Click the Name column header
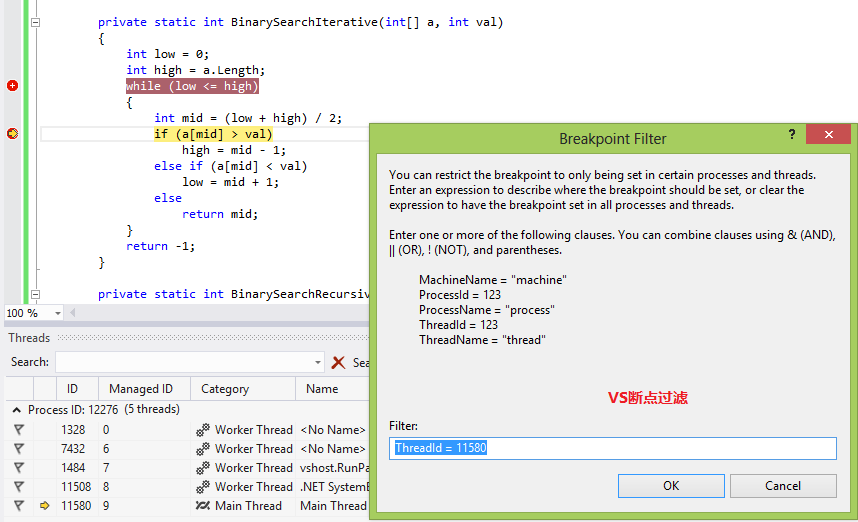 tap(322, 389)
